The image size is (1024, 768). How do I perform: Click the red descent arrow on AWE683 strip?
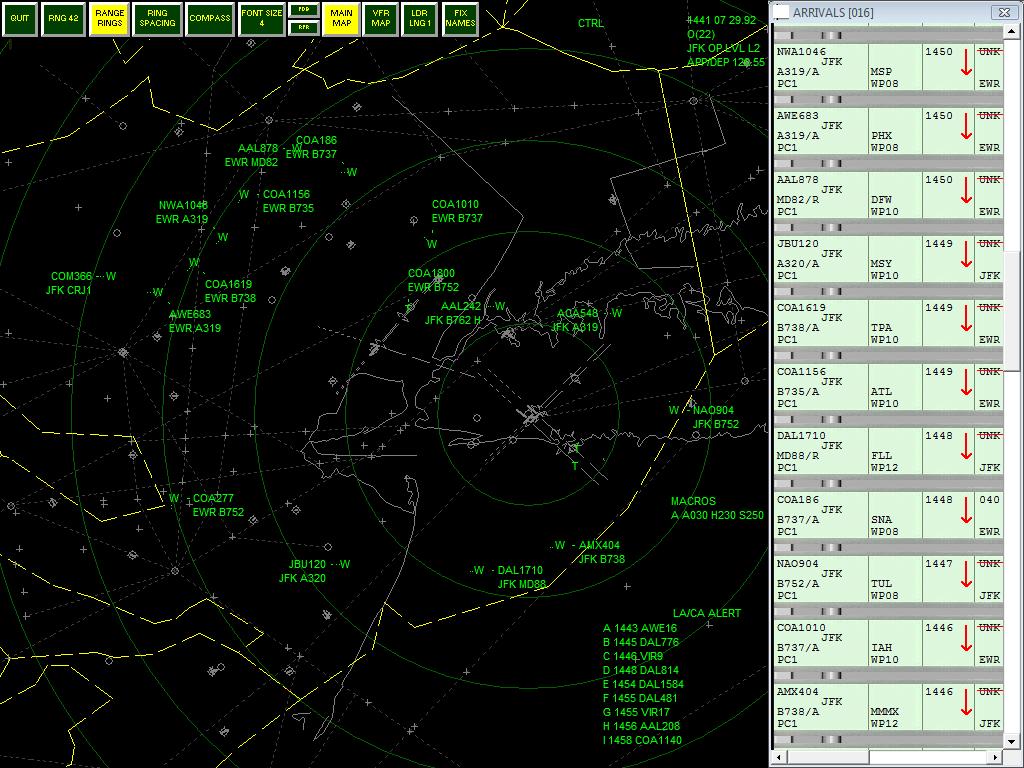click(x=966, y=127)
